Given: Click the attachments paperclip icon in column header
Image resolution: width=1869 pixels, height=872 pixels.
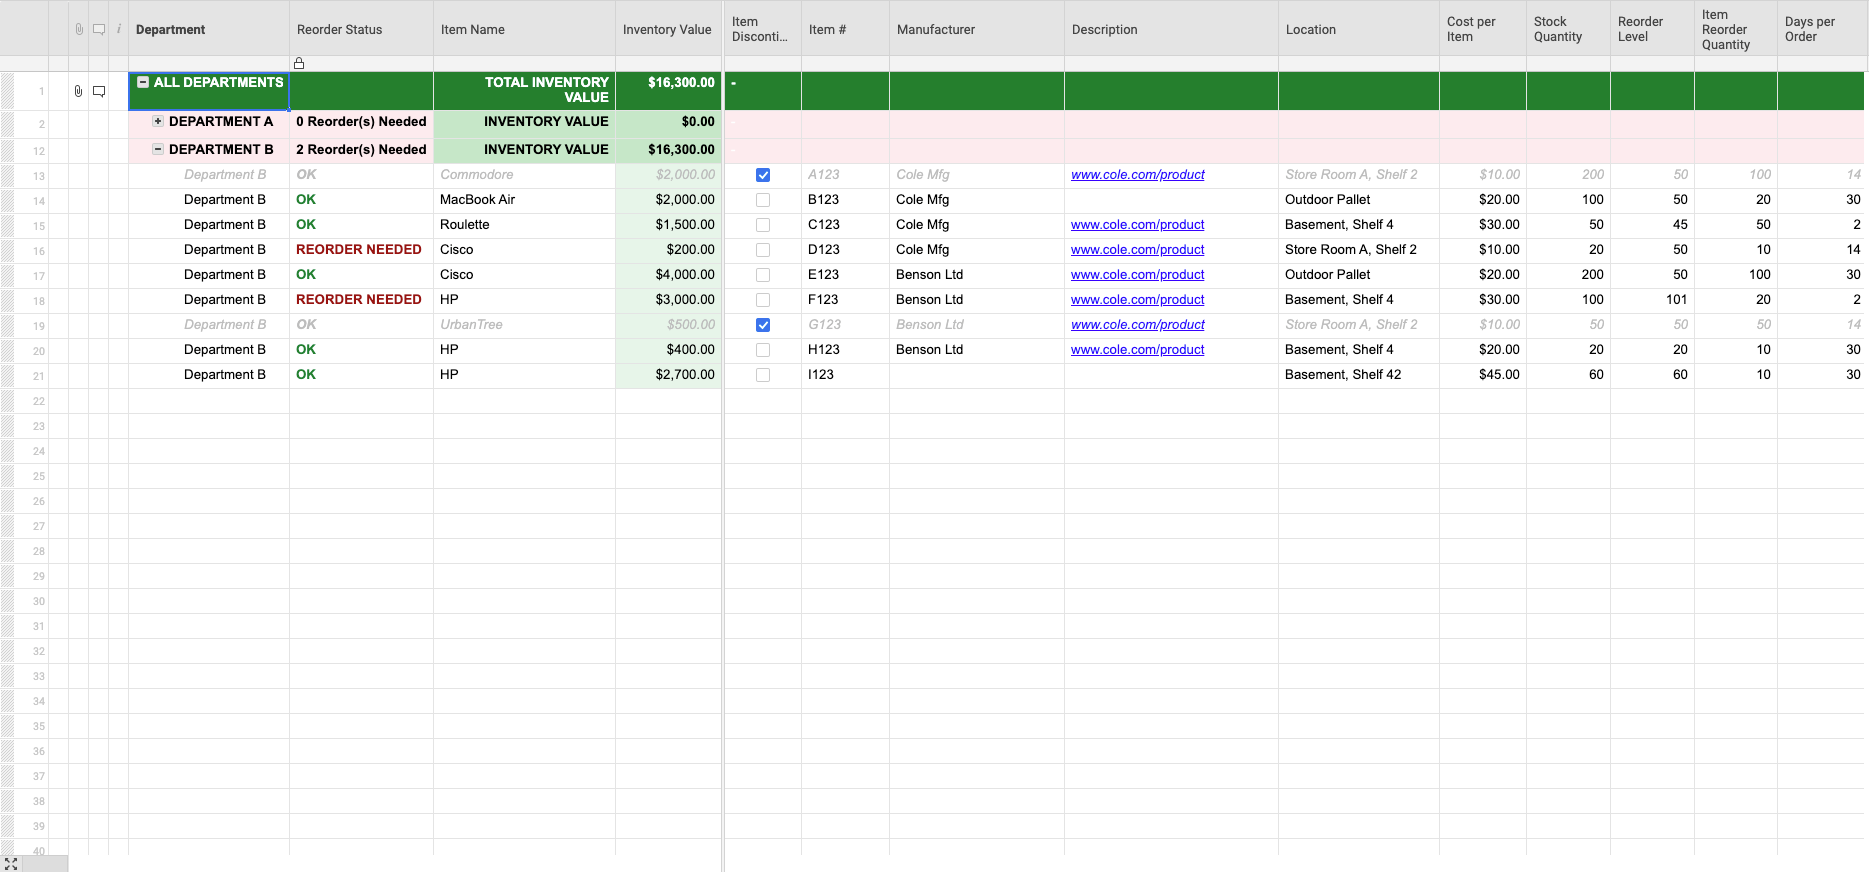Looking at the screenshot, I should point(79,29).
